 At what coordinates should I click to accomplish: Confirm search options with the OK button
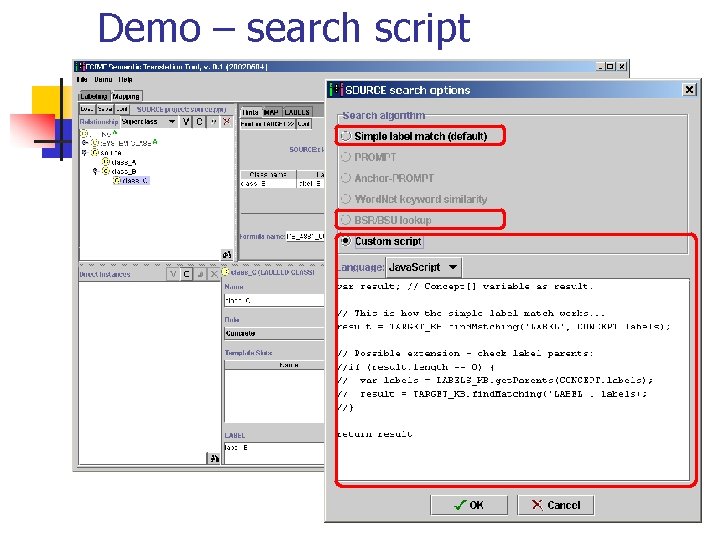tap(469, 505)
